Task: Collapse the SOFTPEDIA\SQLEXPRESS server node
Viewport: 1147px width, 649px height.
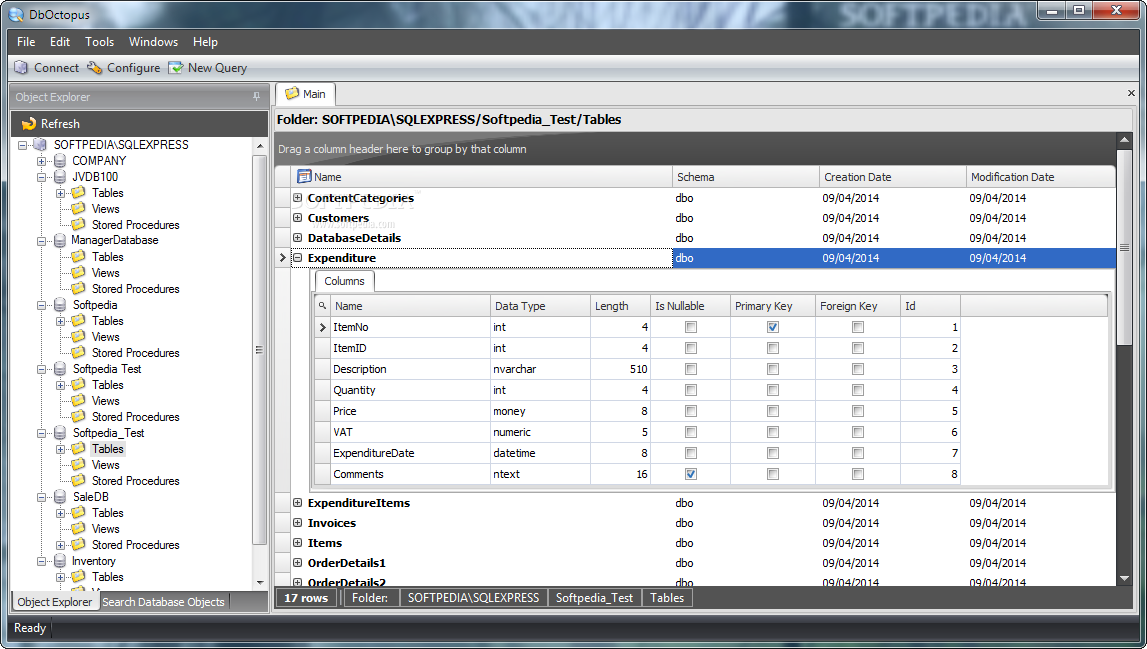Action: point(23,145)
